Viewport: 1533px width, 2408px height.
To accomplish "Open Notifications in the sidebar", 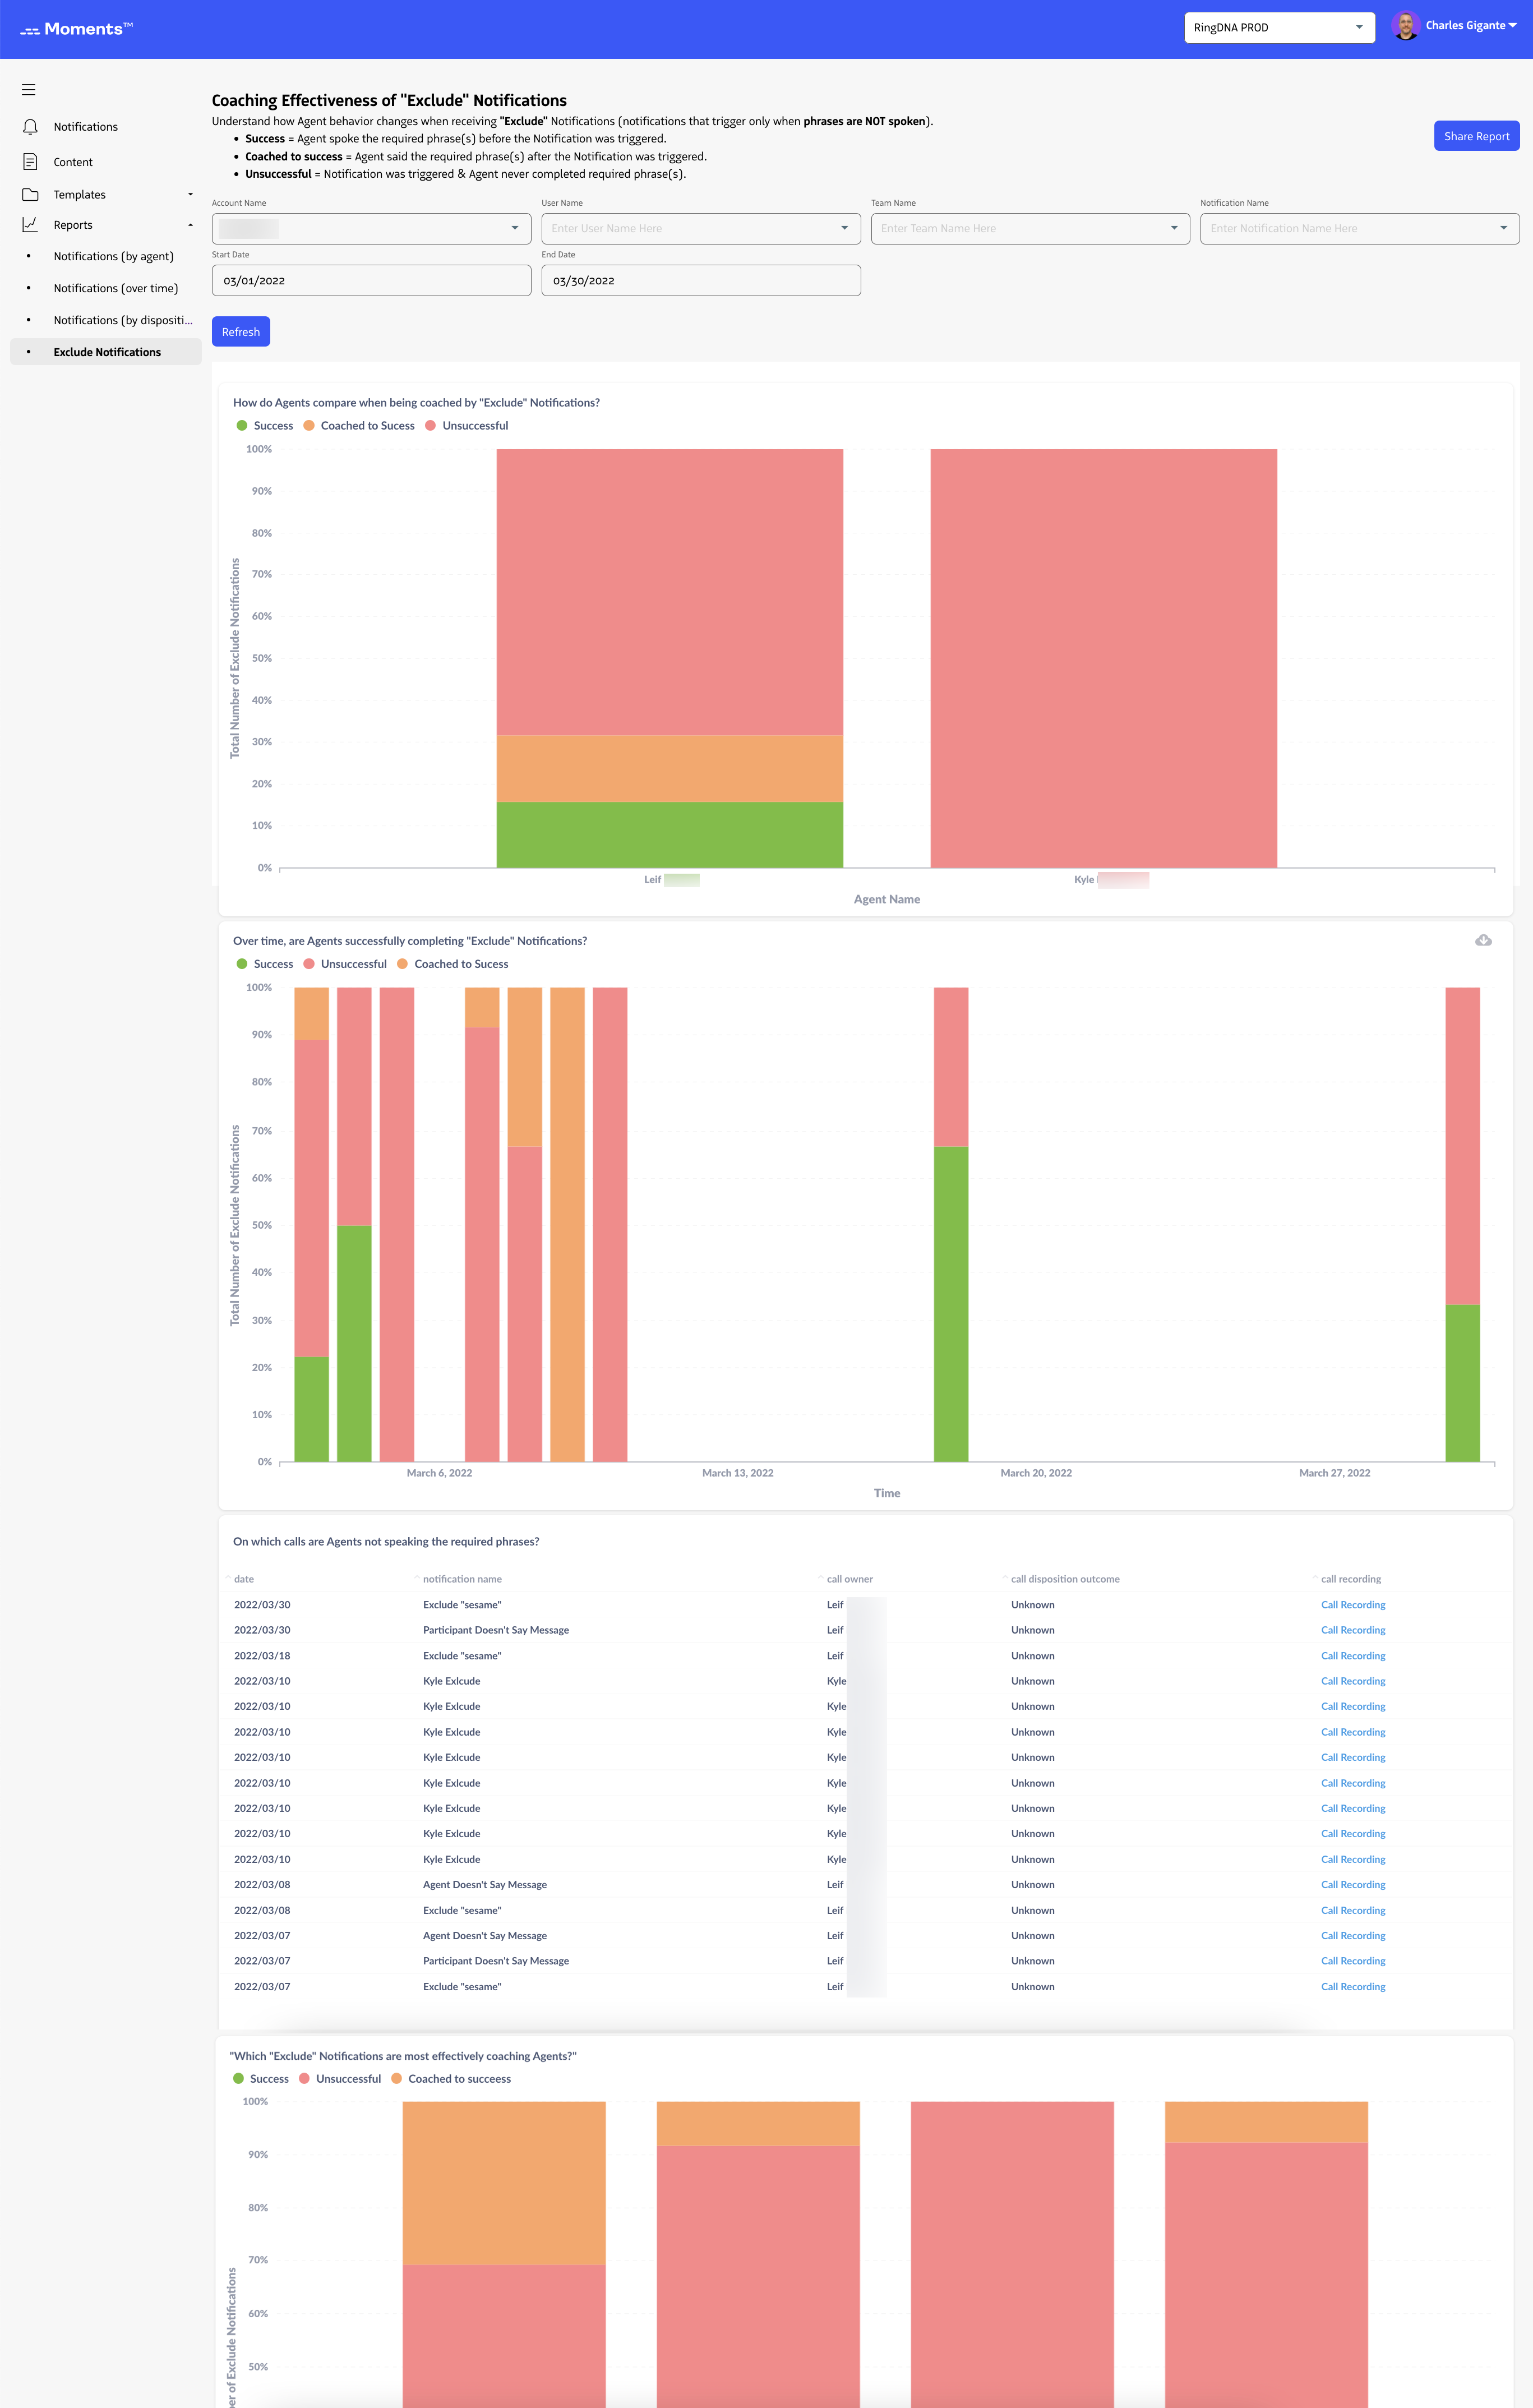I will coord(86,127).
